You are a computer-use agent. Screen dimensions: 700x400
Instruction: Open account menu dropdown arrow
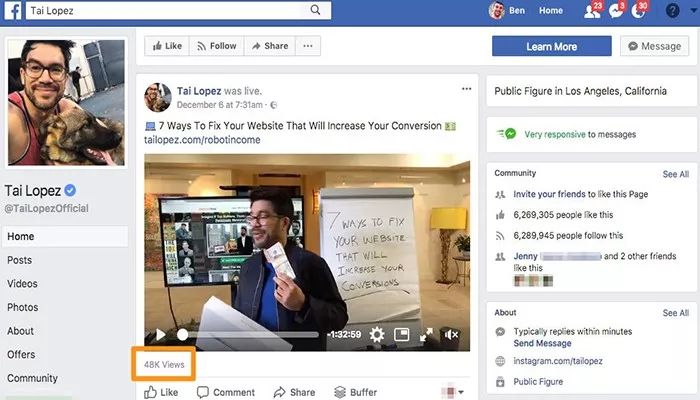click(695, 11)
